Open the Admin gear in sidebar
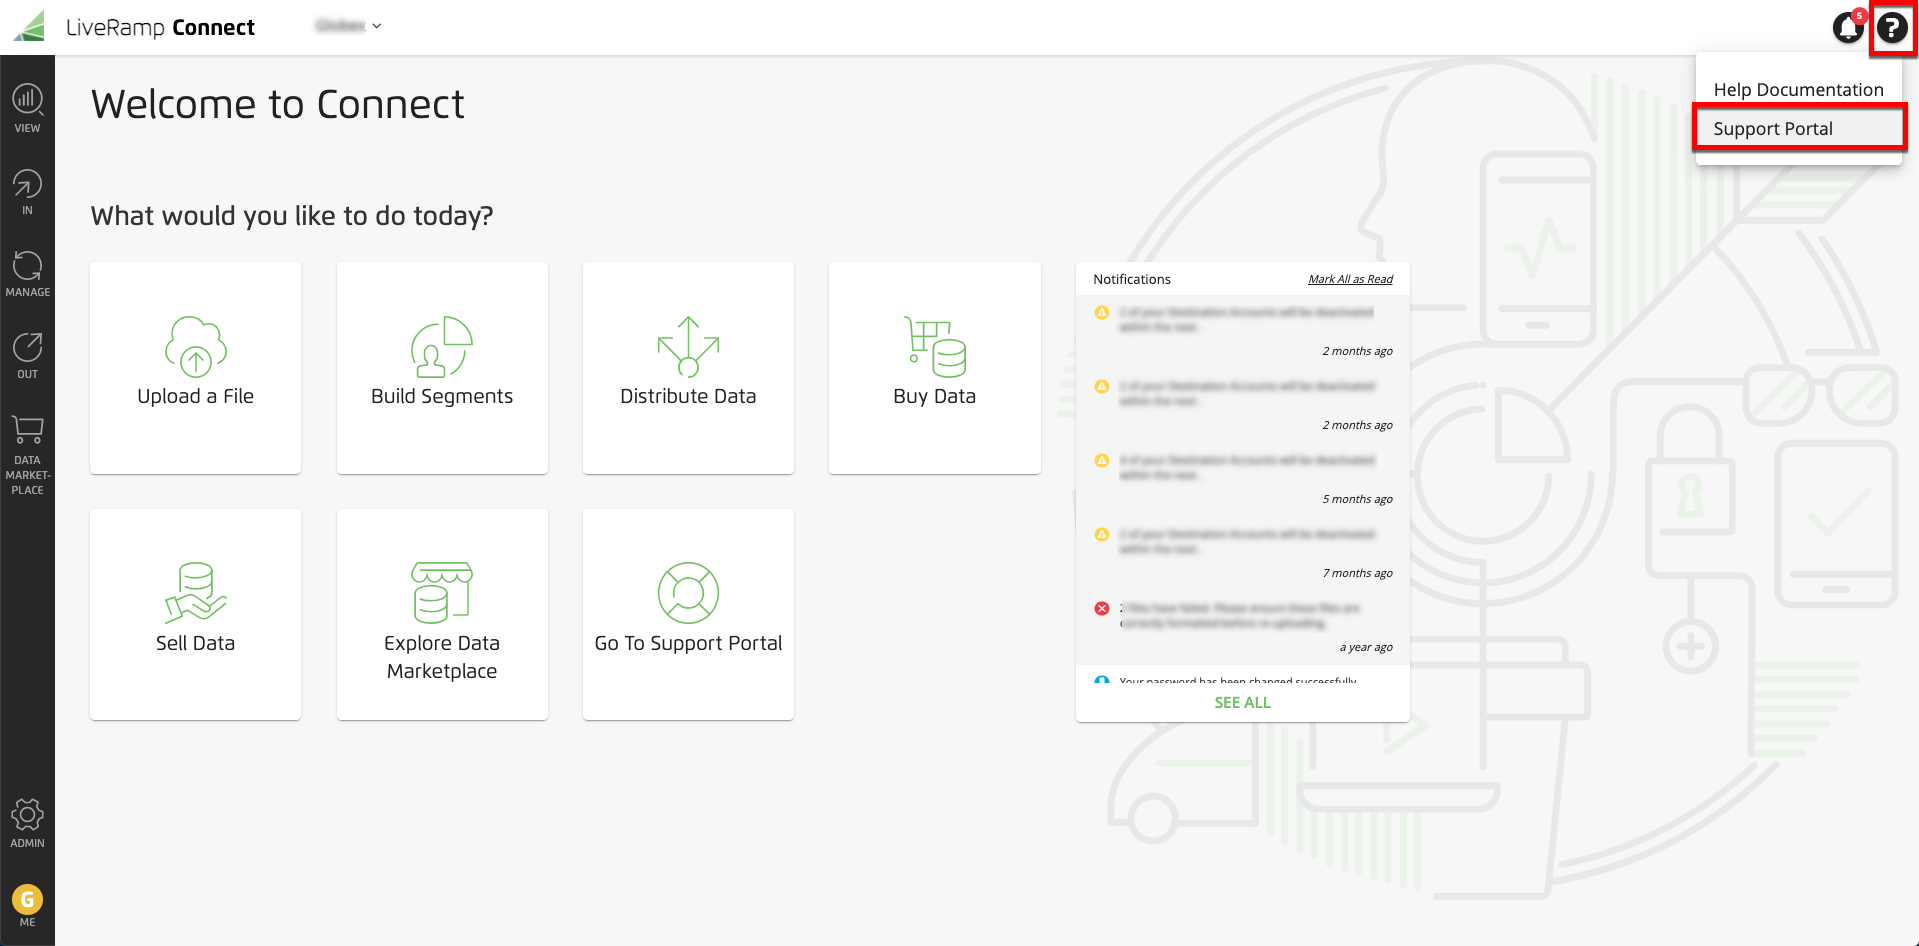Viewport: 1919px width, 946px height. pyautogui.click(x=27, y=823)
